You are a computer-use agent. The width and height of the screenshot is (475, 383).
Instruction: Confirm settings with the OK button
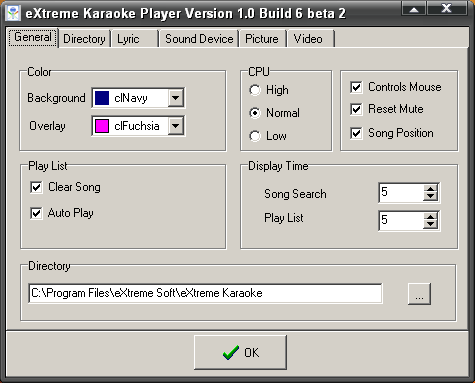pos(240,352)
